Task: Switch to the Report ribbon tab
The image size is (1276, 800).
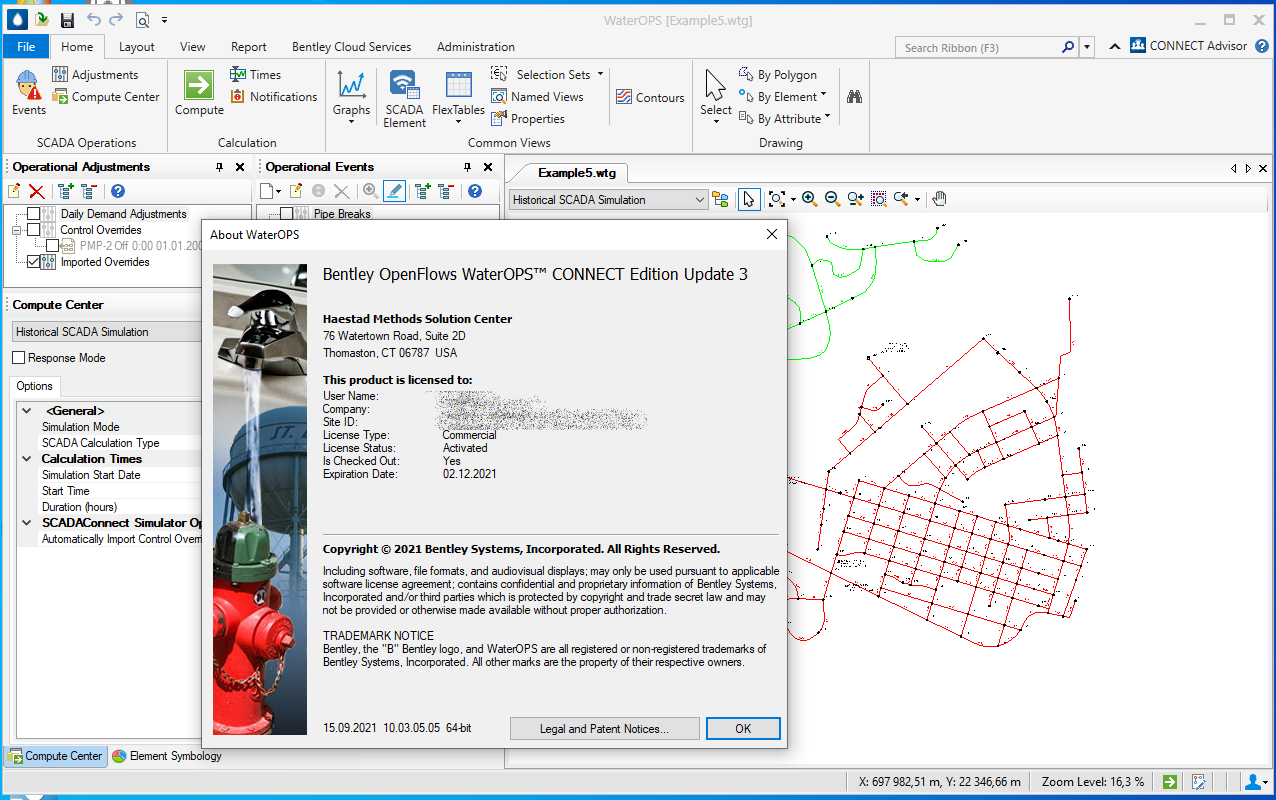Action: pos(249,46)
